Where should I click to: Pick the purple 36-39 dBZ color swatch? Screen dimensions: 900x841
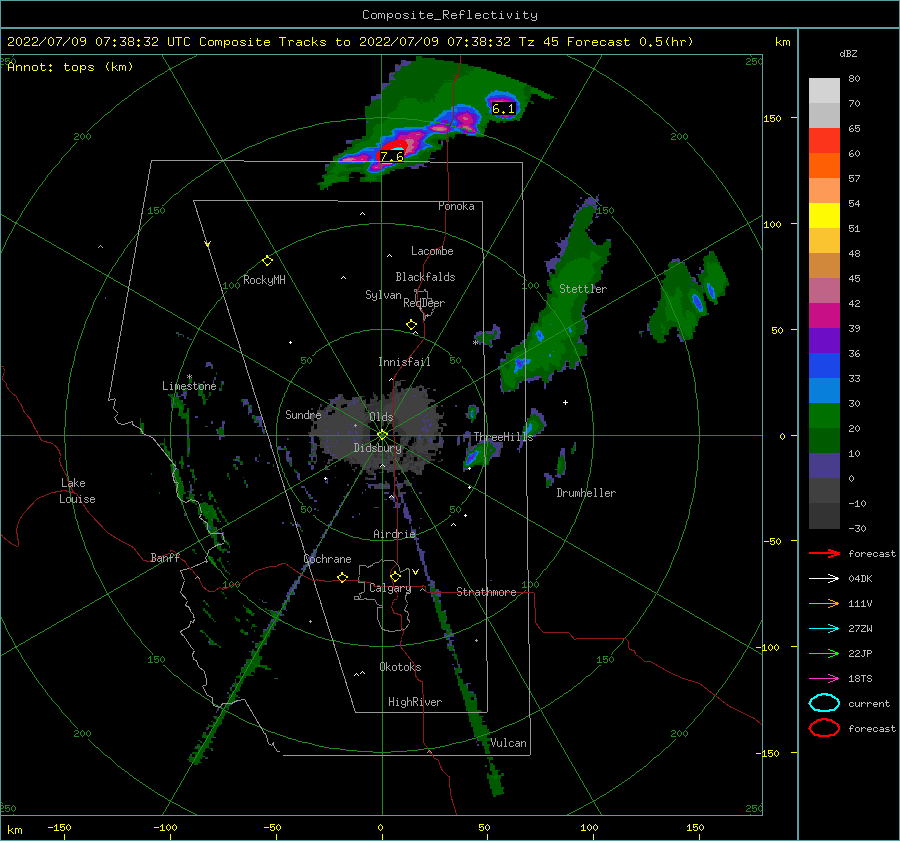(x=824, y=340)
